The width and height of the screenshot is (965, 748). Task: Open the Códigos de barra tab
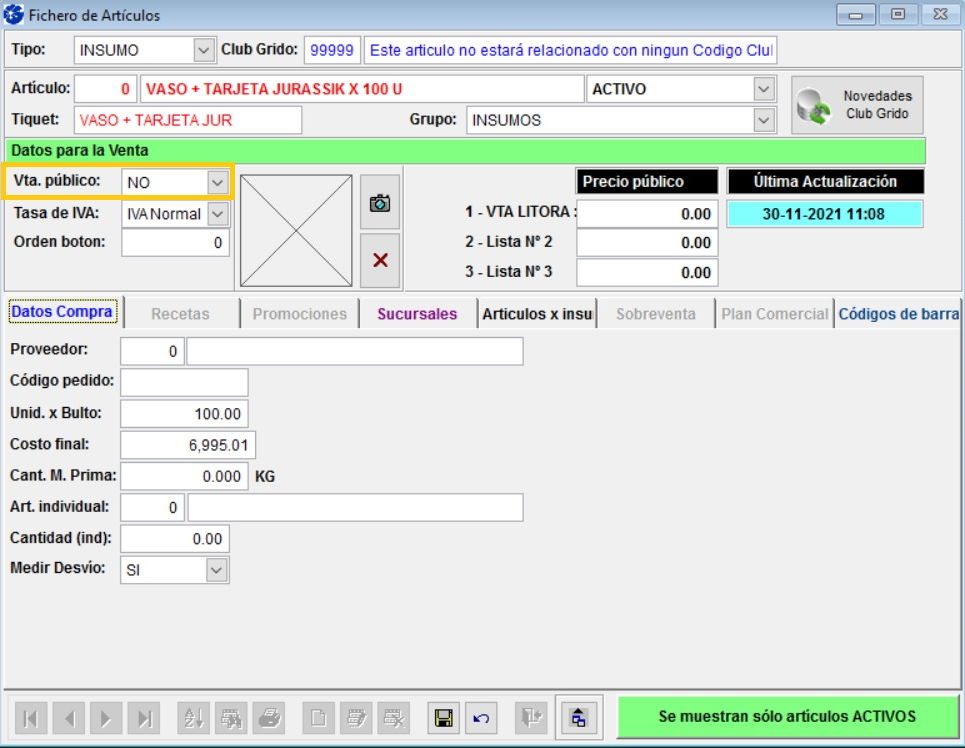(x=898, y=314)
